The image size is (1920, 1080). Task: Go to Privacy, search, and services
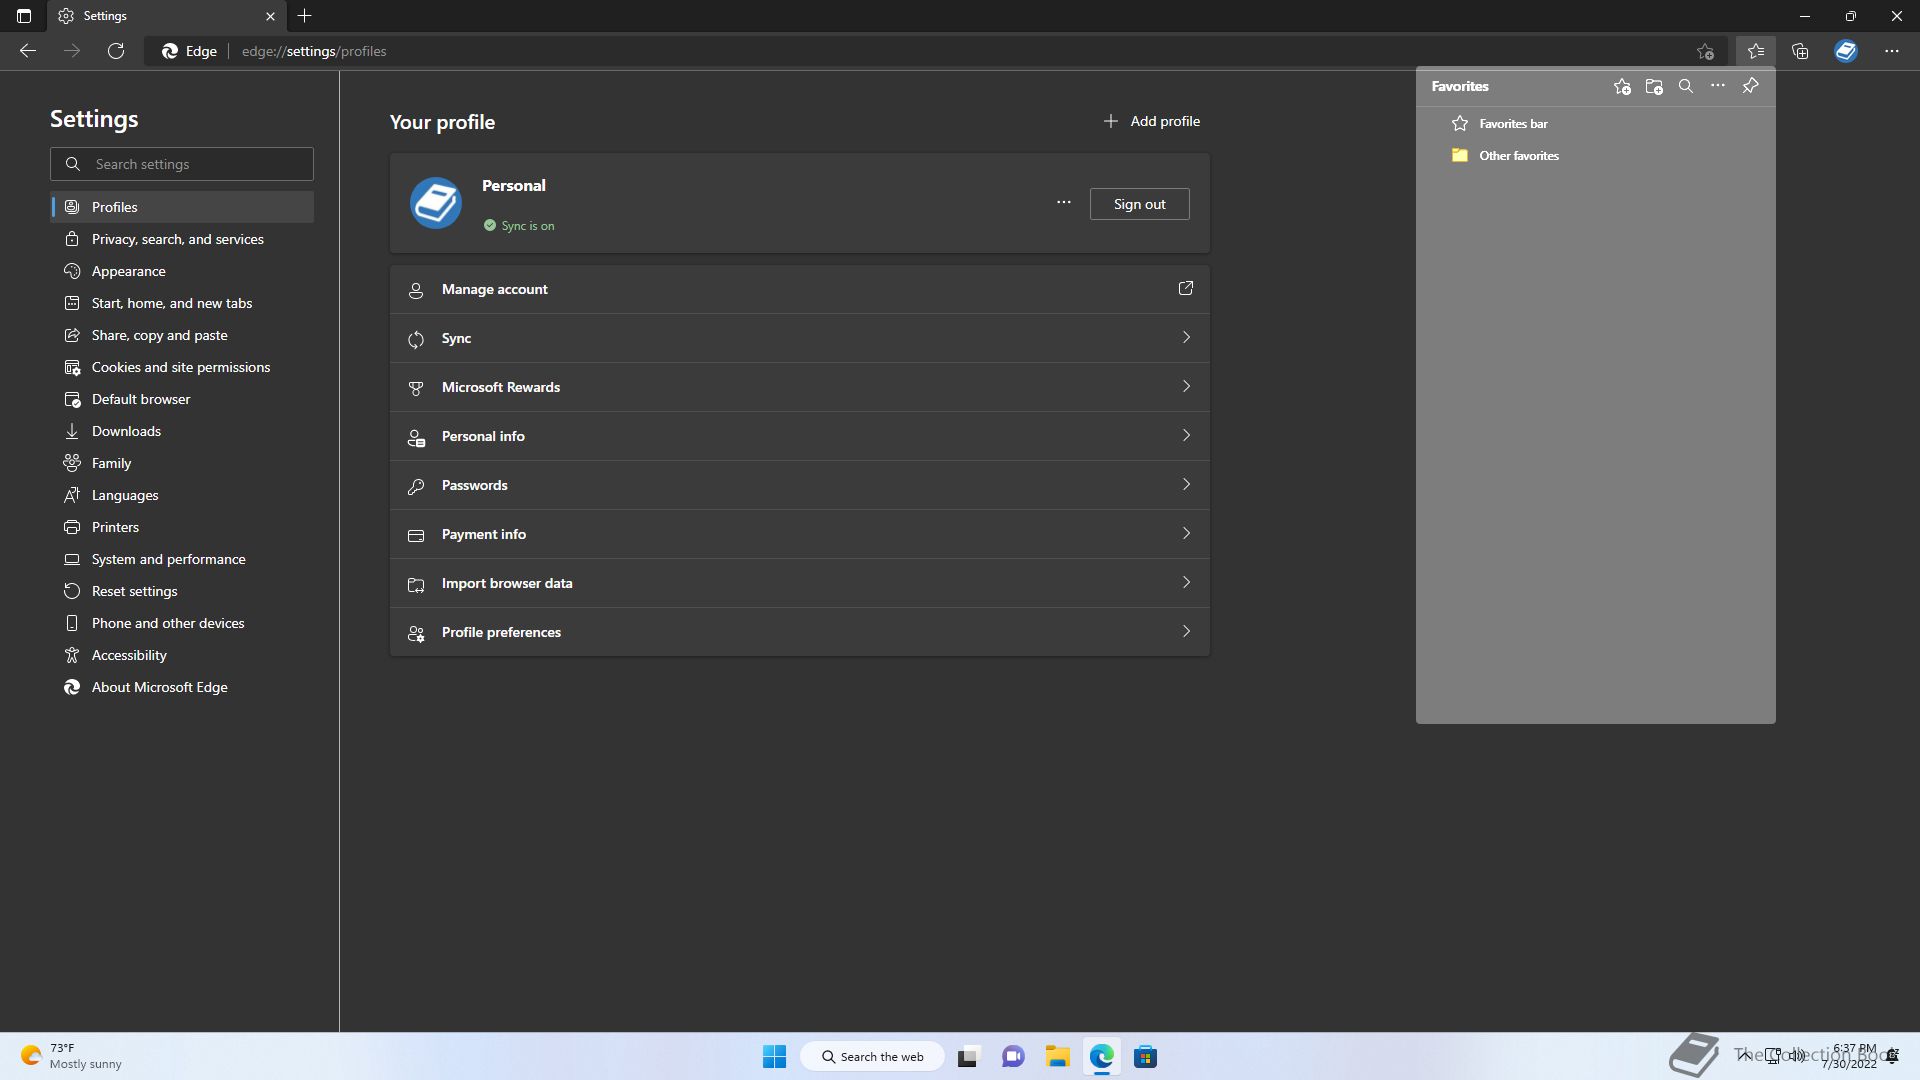[x=178, y=239]
